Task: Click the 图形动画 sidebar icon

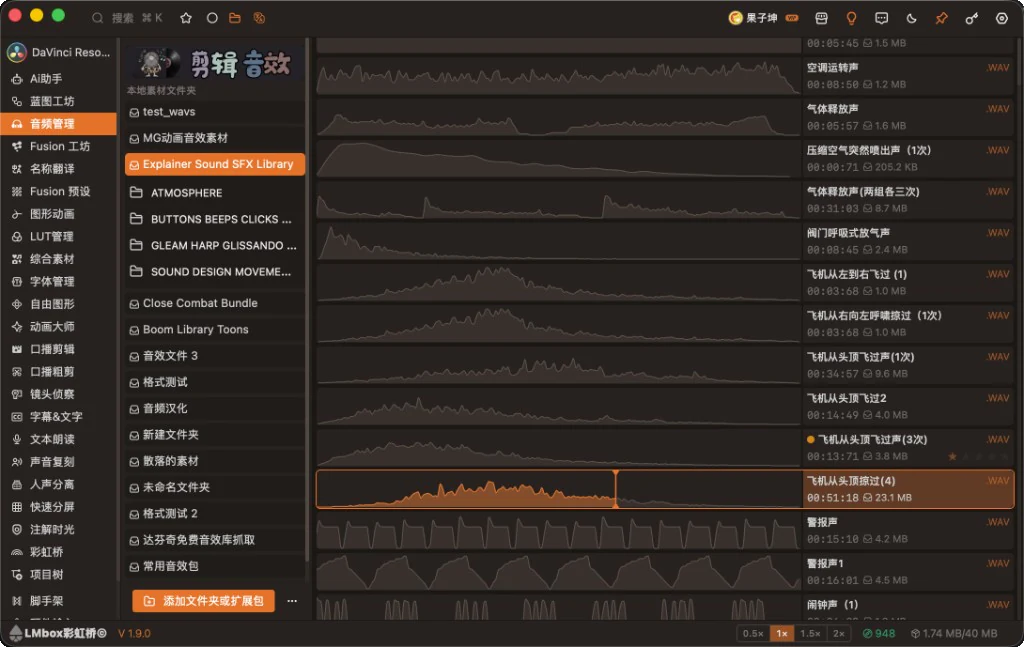Action: [17, 214]
